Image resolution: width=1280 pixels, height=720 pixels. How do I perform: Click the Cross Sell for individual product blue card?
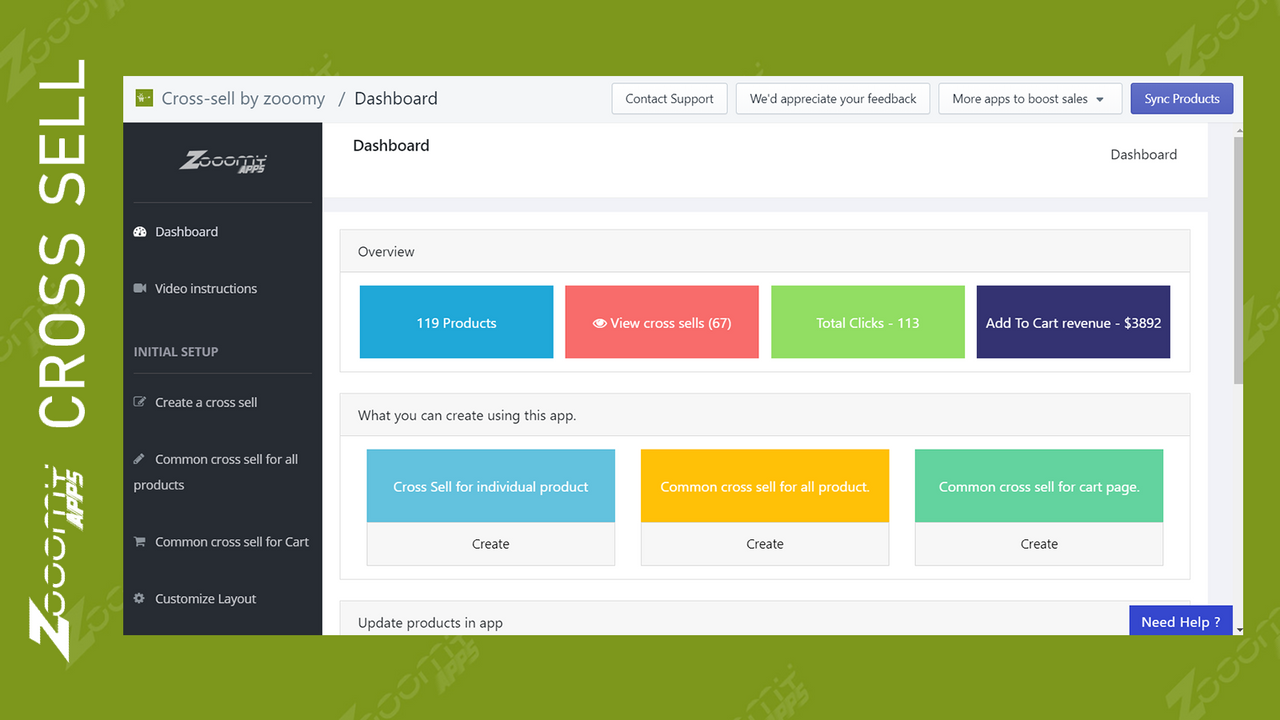point(491,486)
